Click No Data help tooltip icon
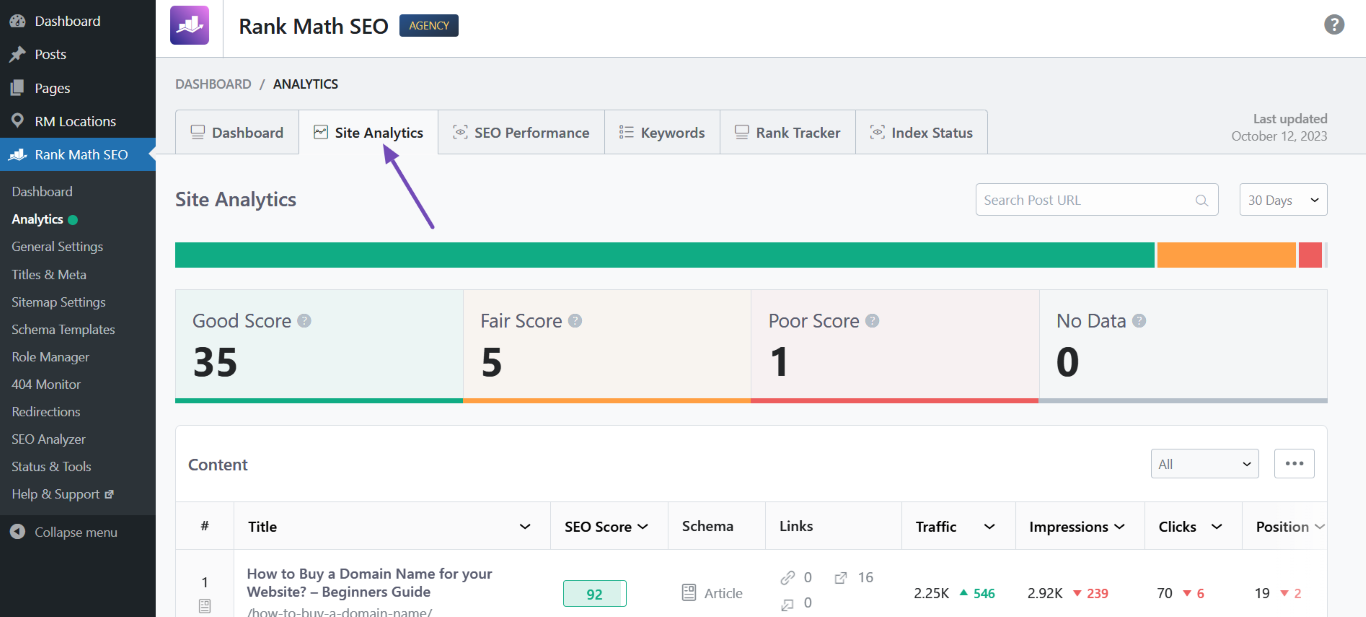The image size is (1366, 617). pyautogui.click(x=1139, y=321)
